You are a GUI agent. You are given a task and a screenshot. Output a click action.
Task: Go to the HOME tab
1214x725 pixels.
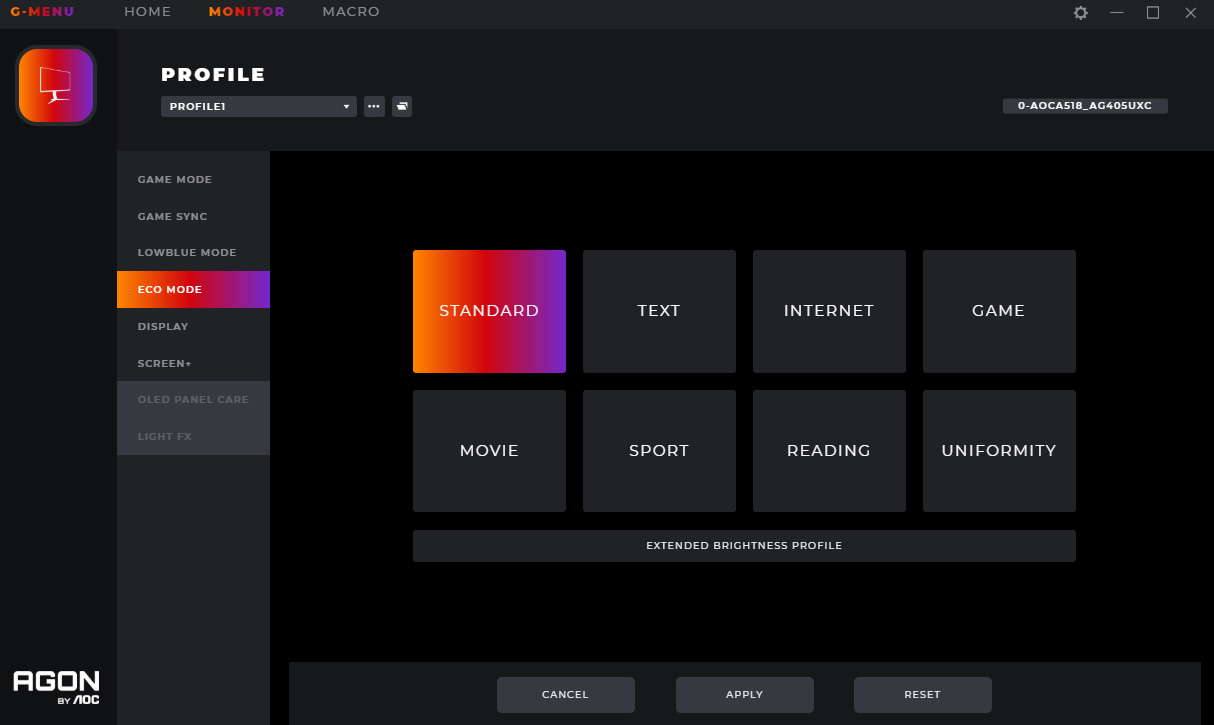tap(147, 12)
